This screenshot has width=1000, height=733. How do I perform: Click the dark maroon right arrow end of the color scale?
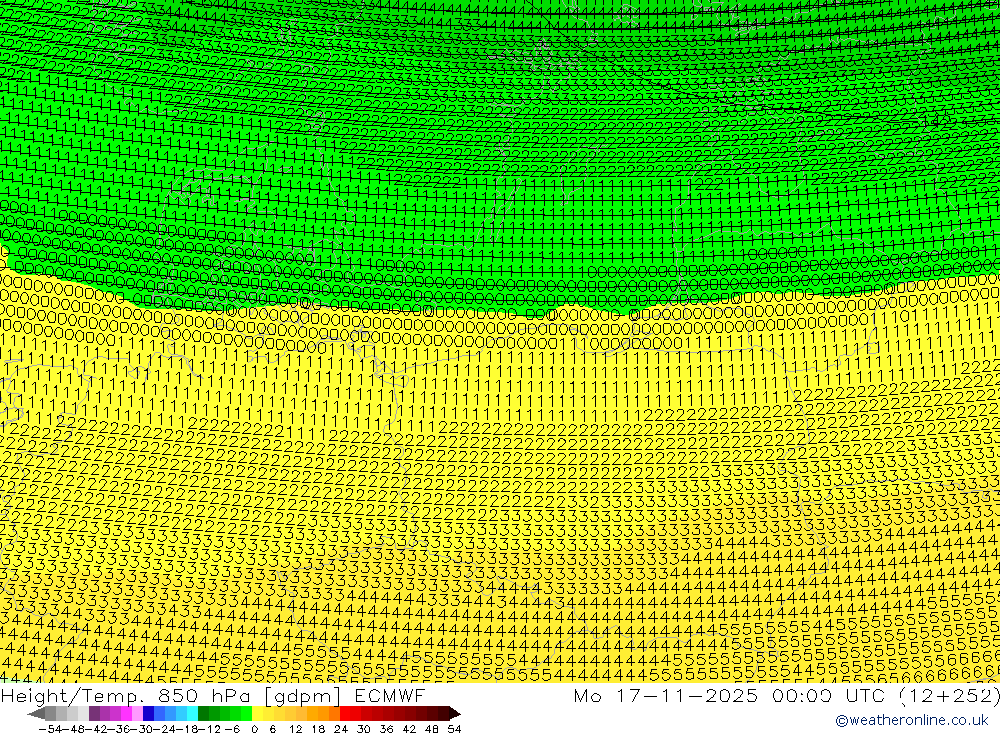tap(455, 713)
